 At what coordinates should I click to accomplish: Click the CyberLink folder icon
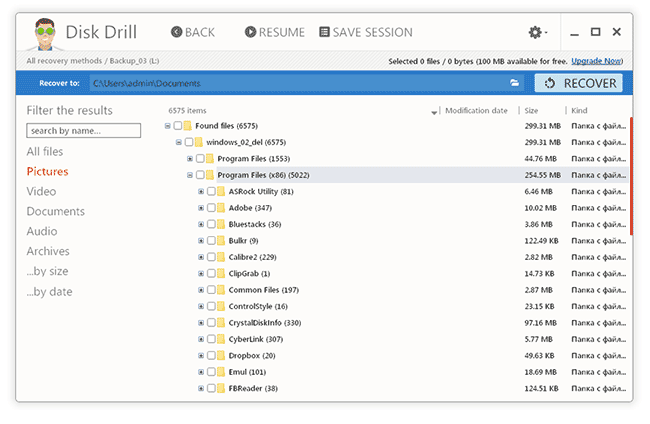[221, 339]
